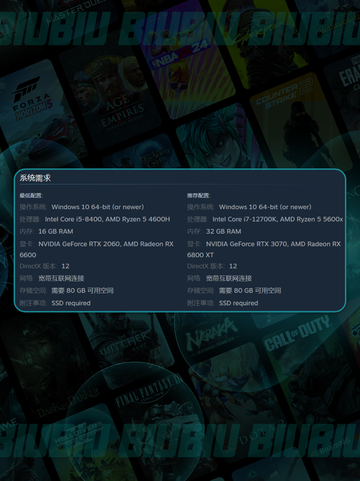Select 宽带互联网连接 in the 推荐配置 column
Viewport: 360px width, 481px height.
pyautogui.click(x=229, y=278)
